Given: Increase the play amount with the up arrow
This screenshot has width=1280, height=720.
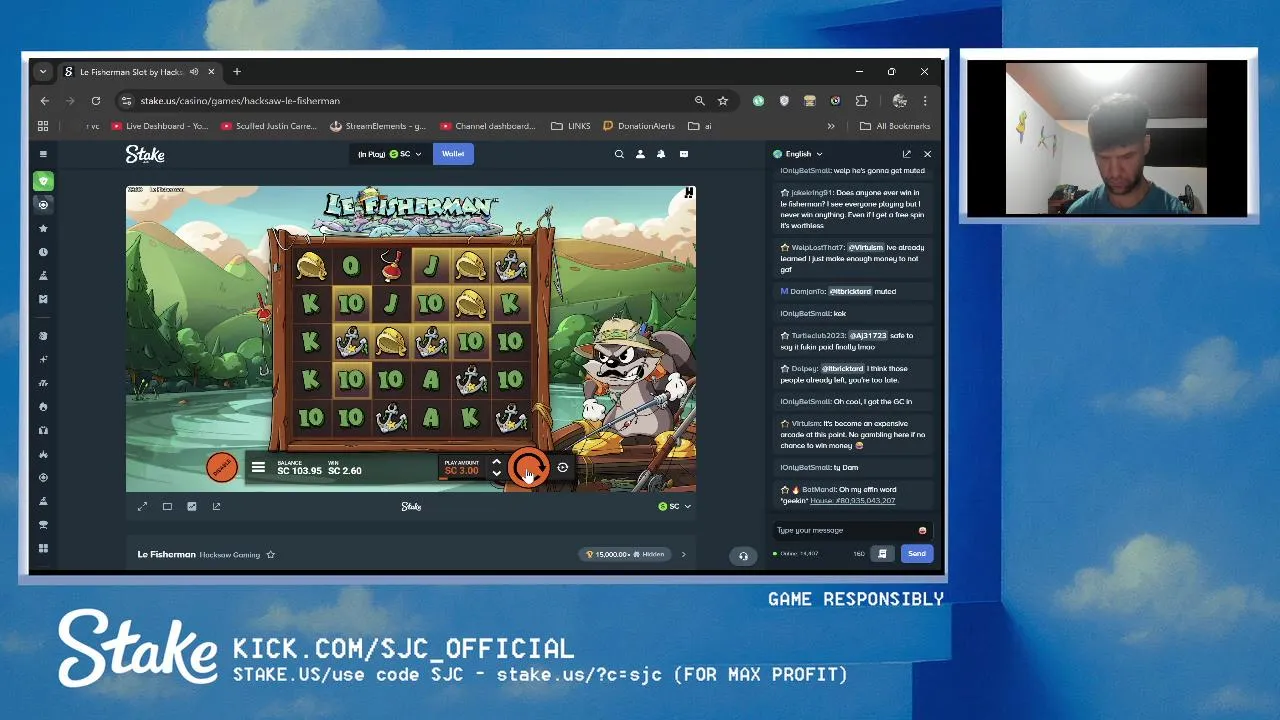Looking at the screenshot, I should 496,462.
